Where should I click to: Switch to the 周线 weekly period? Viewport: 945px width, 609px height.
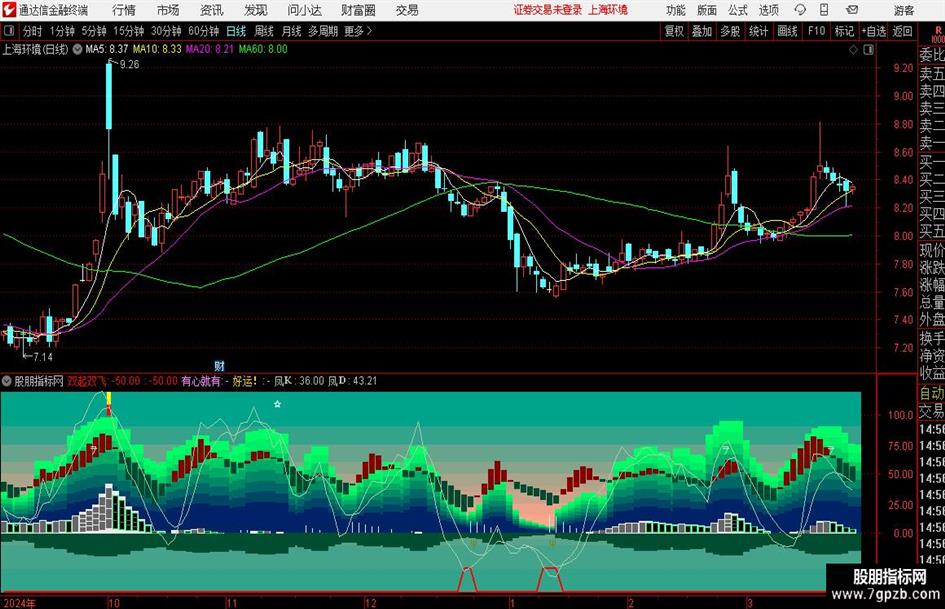(264, 31)
